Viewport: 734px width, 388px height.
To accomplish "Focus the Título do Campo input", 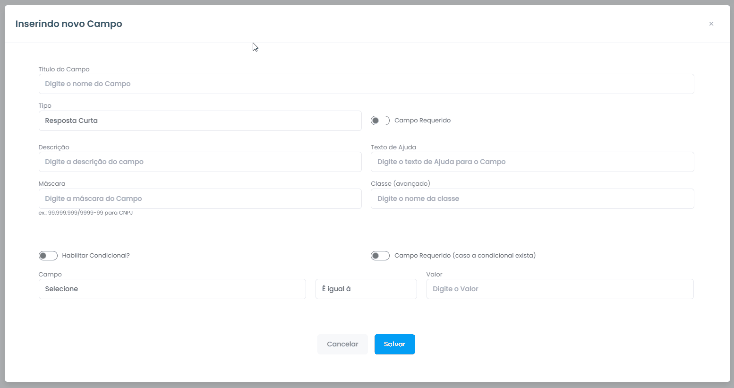I will coord(366,84).
